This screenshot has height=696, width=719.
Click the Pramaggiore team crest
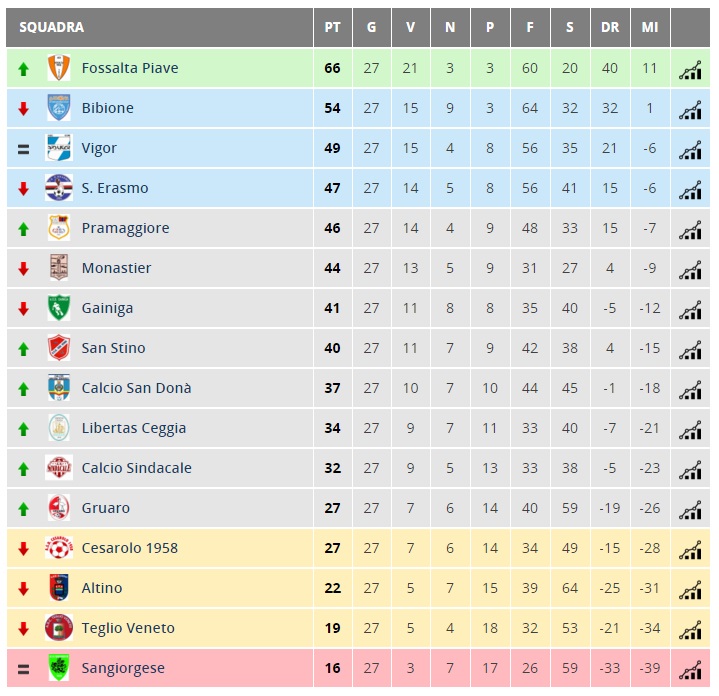point(59,228)
